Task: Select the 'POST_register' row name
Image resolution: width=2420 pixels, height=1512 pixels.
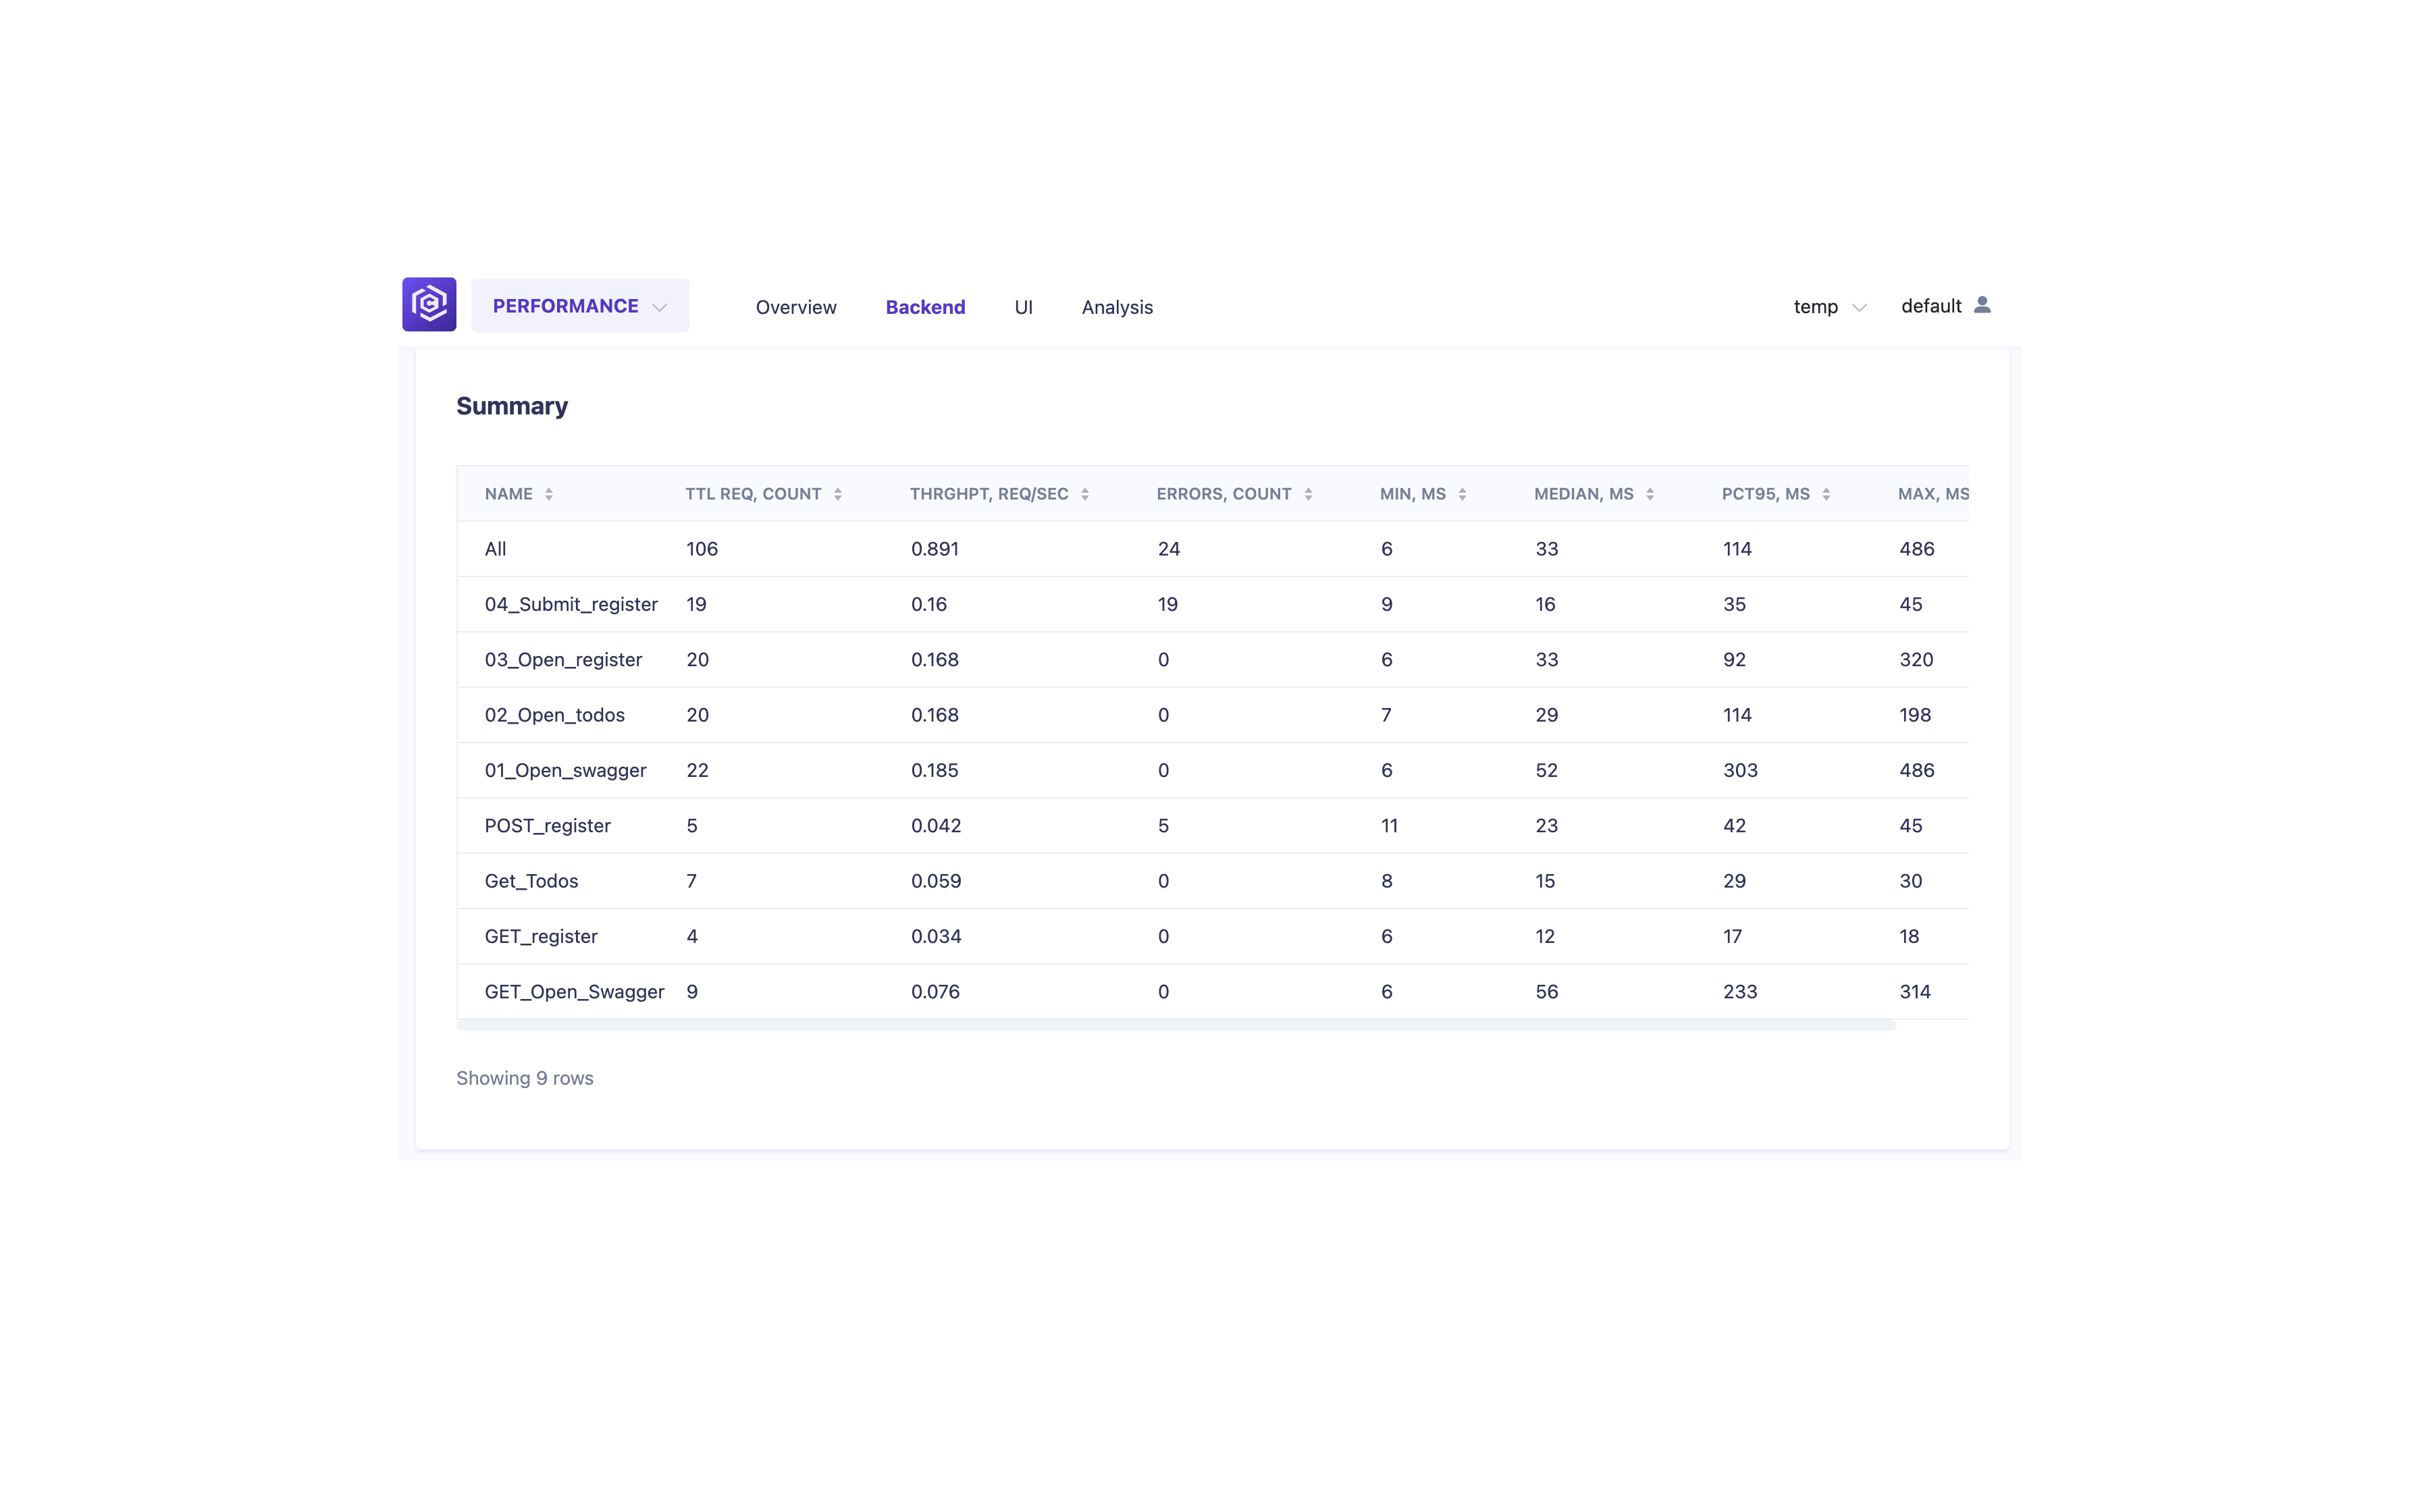Action: [548, 826]
